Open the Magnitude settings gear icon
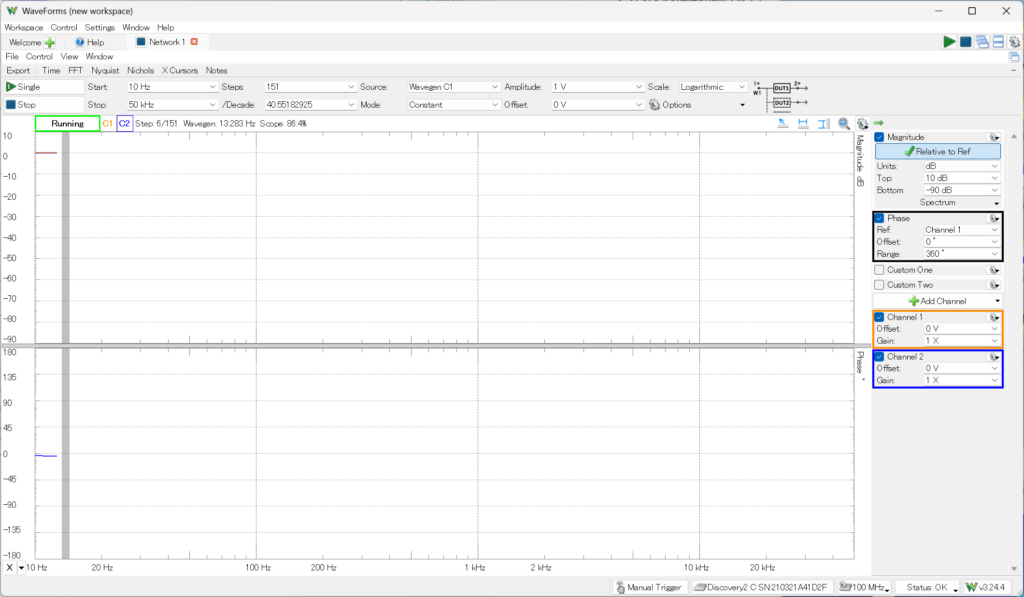This screenshot has width=1024, height=597. 993,137
